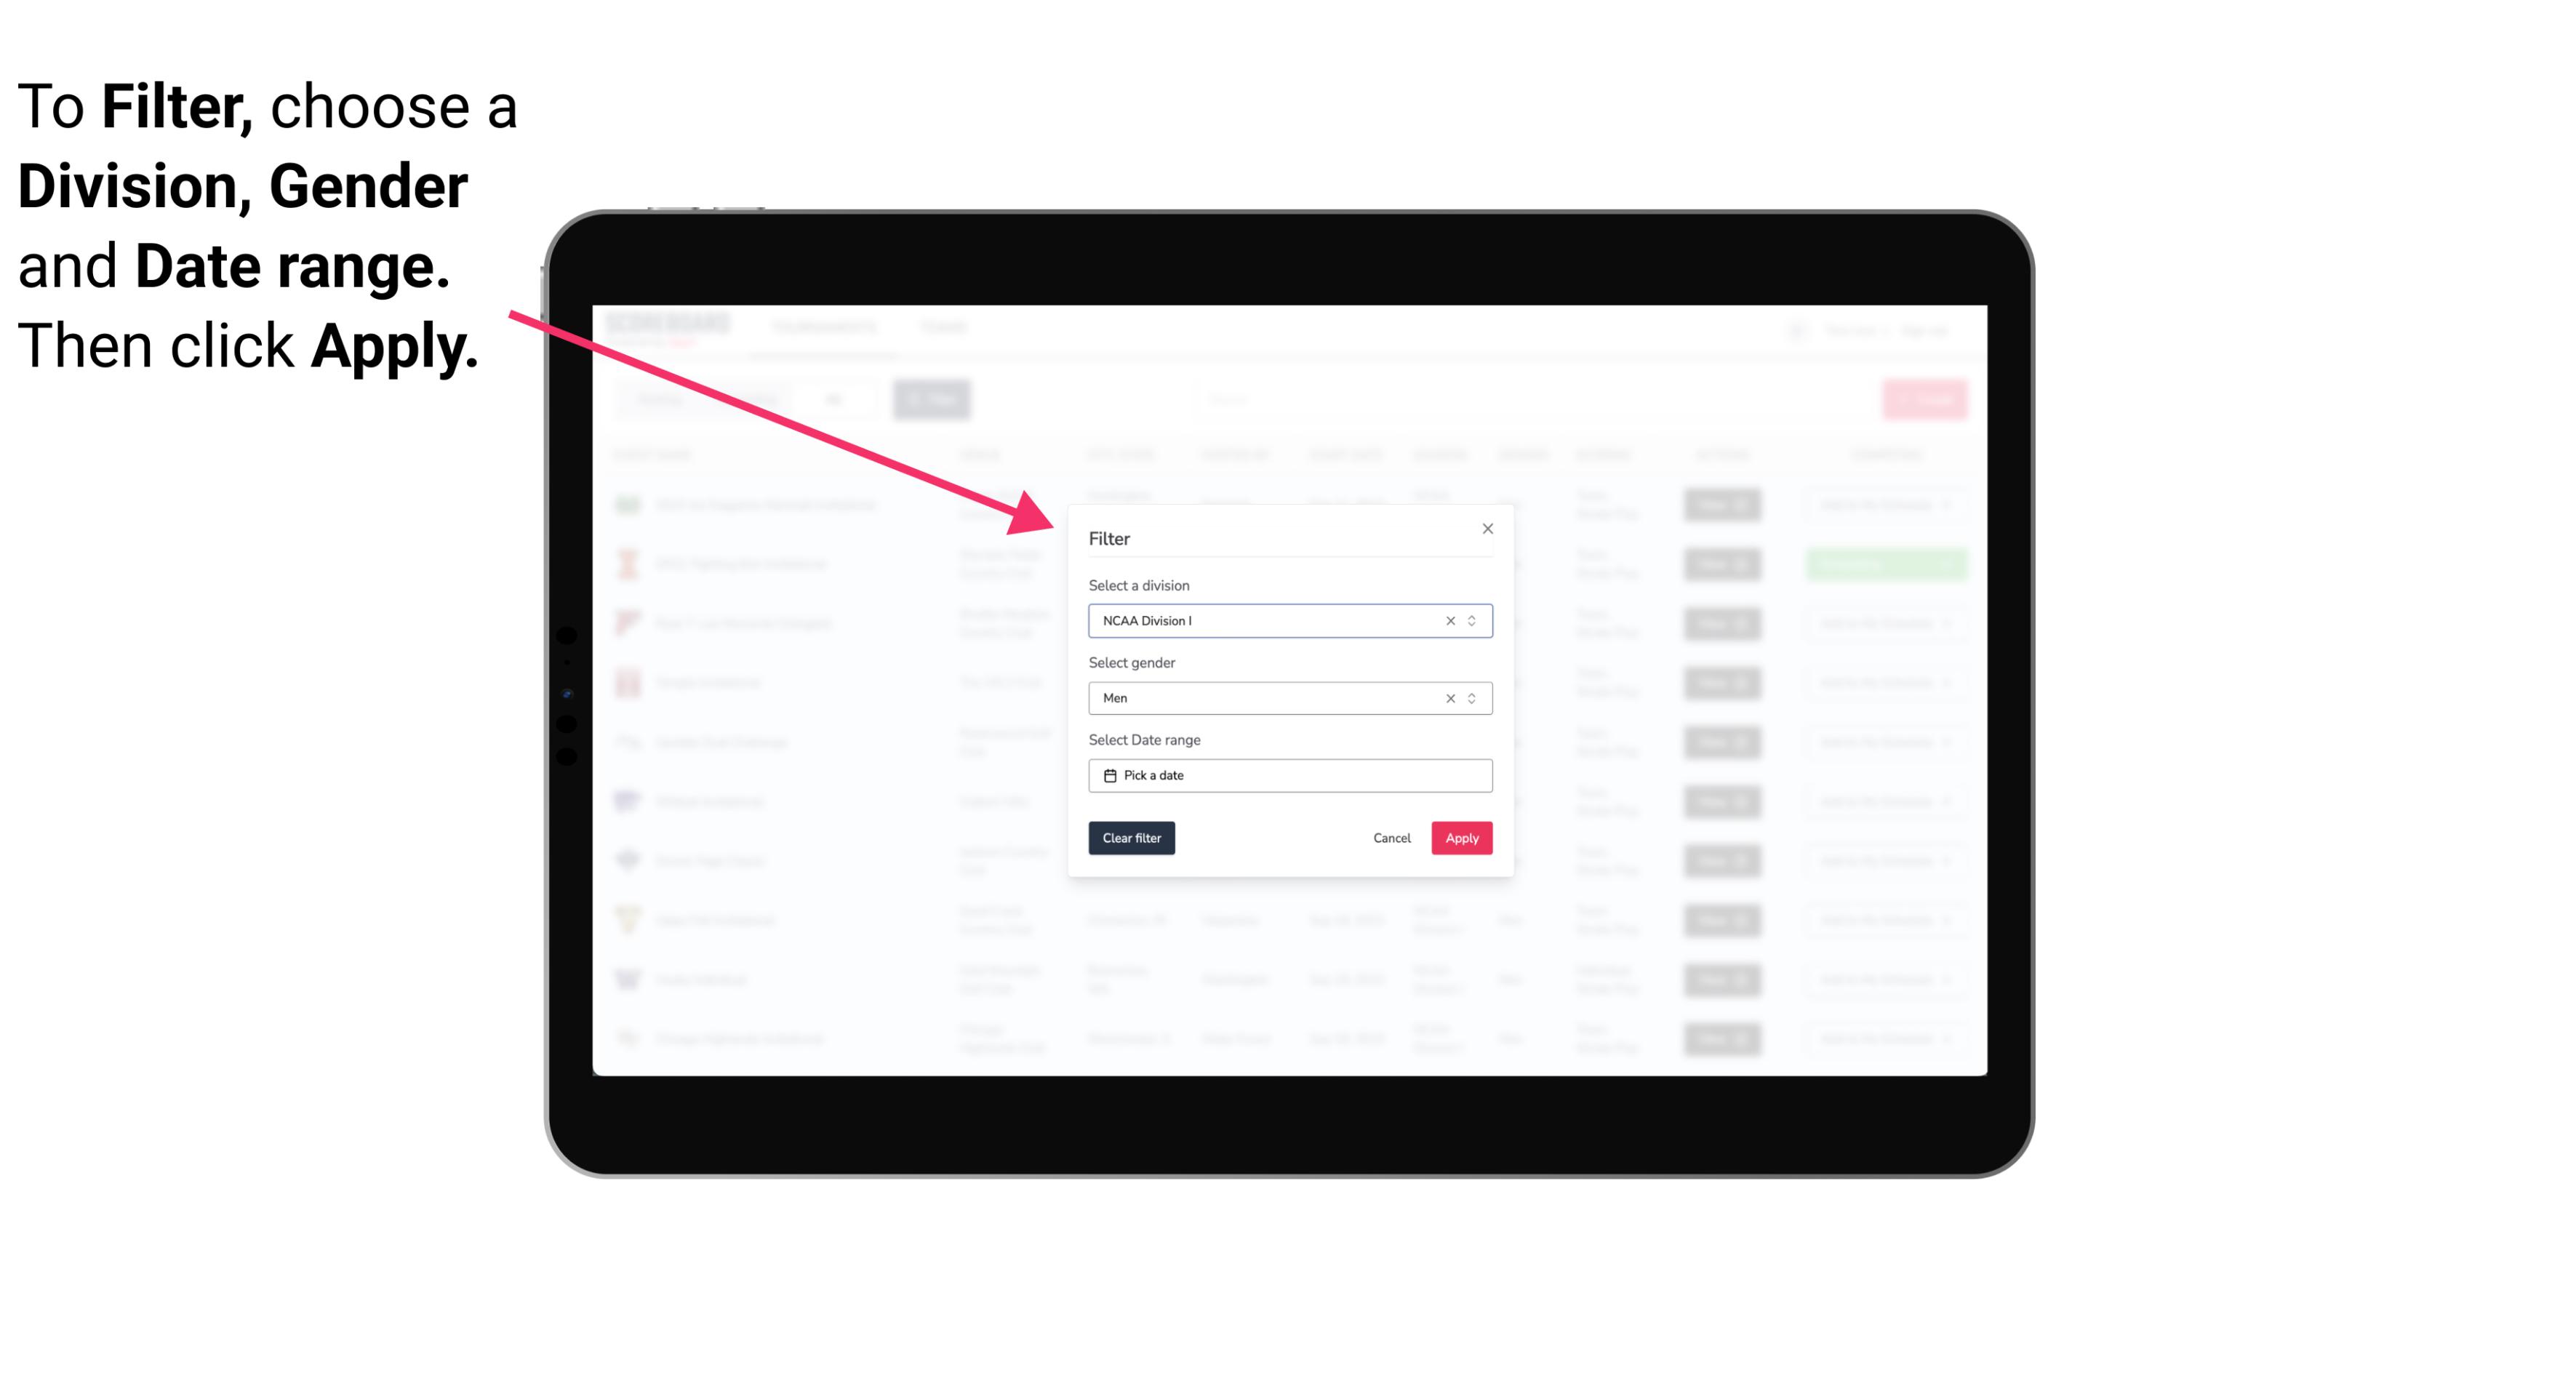
Task: Select Men in gender selector
Action: (x=1289, y=698)
